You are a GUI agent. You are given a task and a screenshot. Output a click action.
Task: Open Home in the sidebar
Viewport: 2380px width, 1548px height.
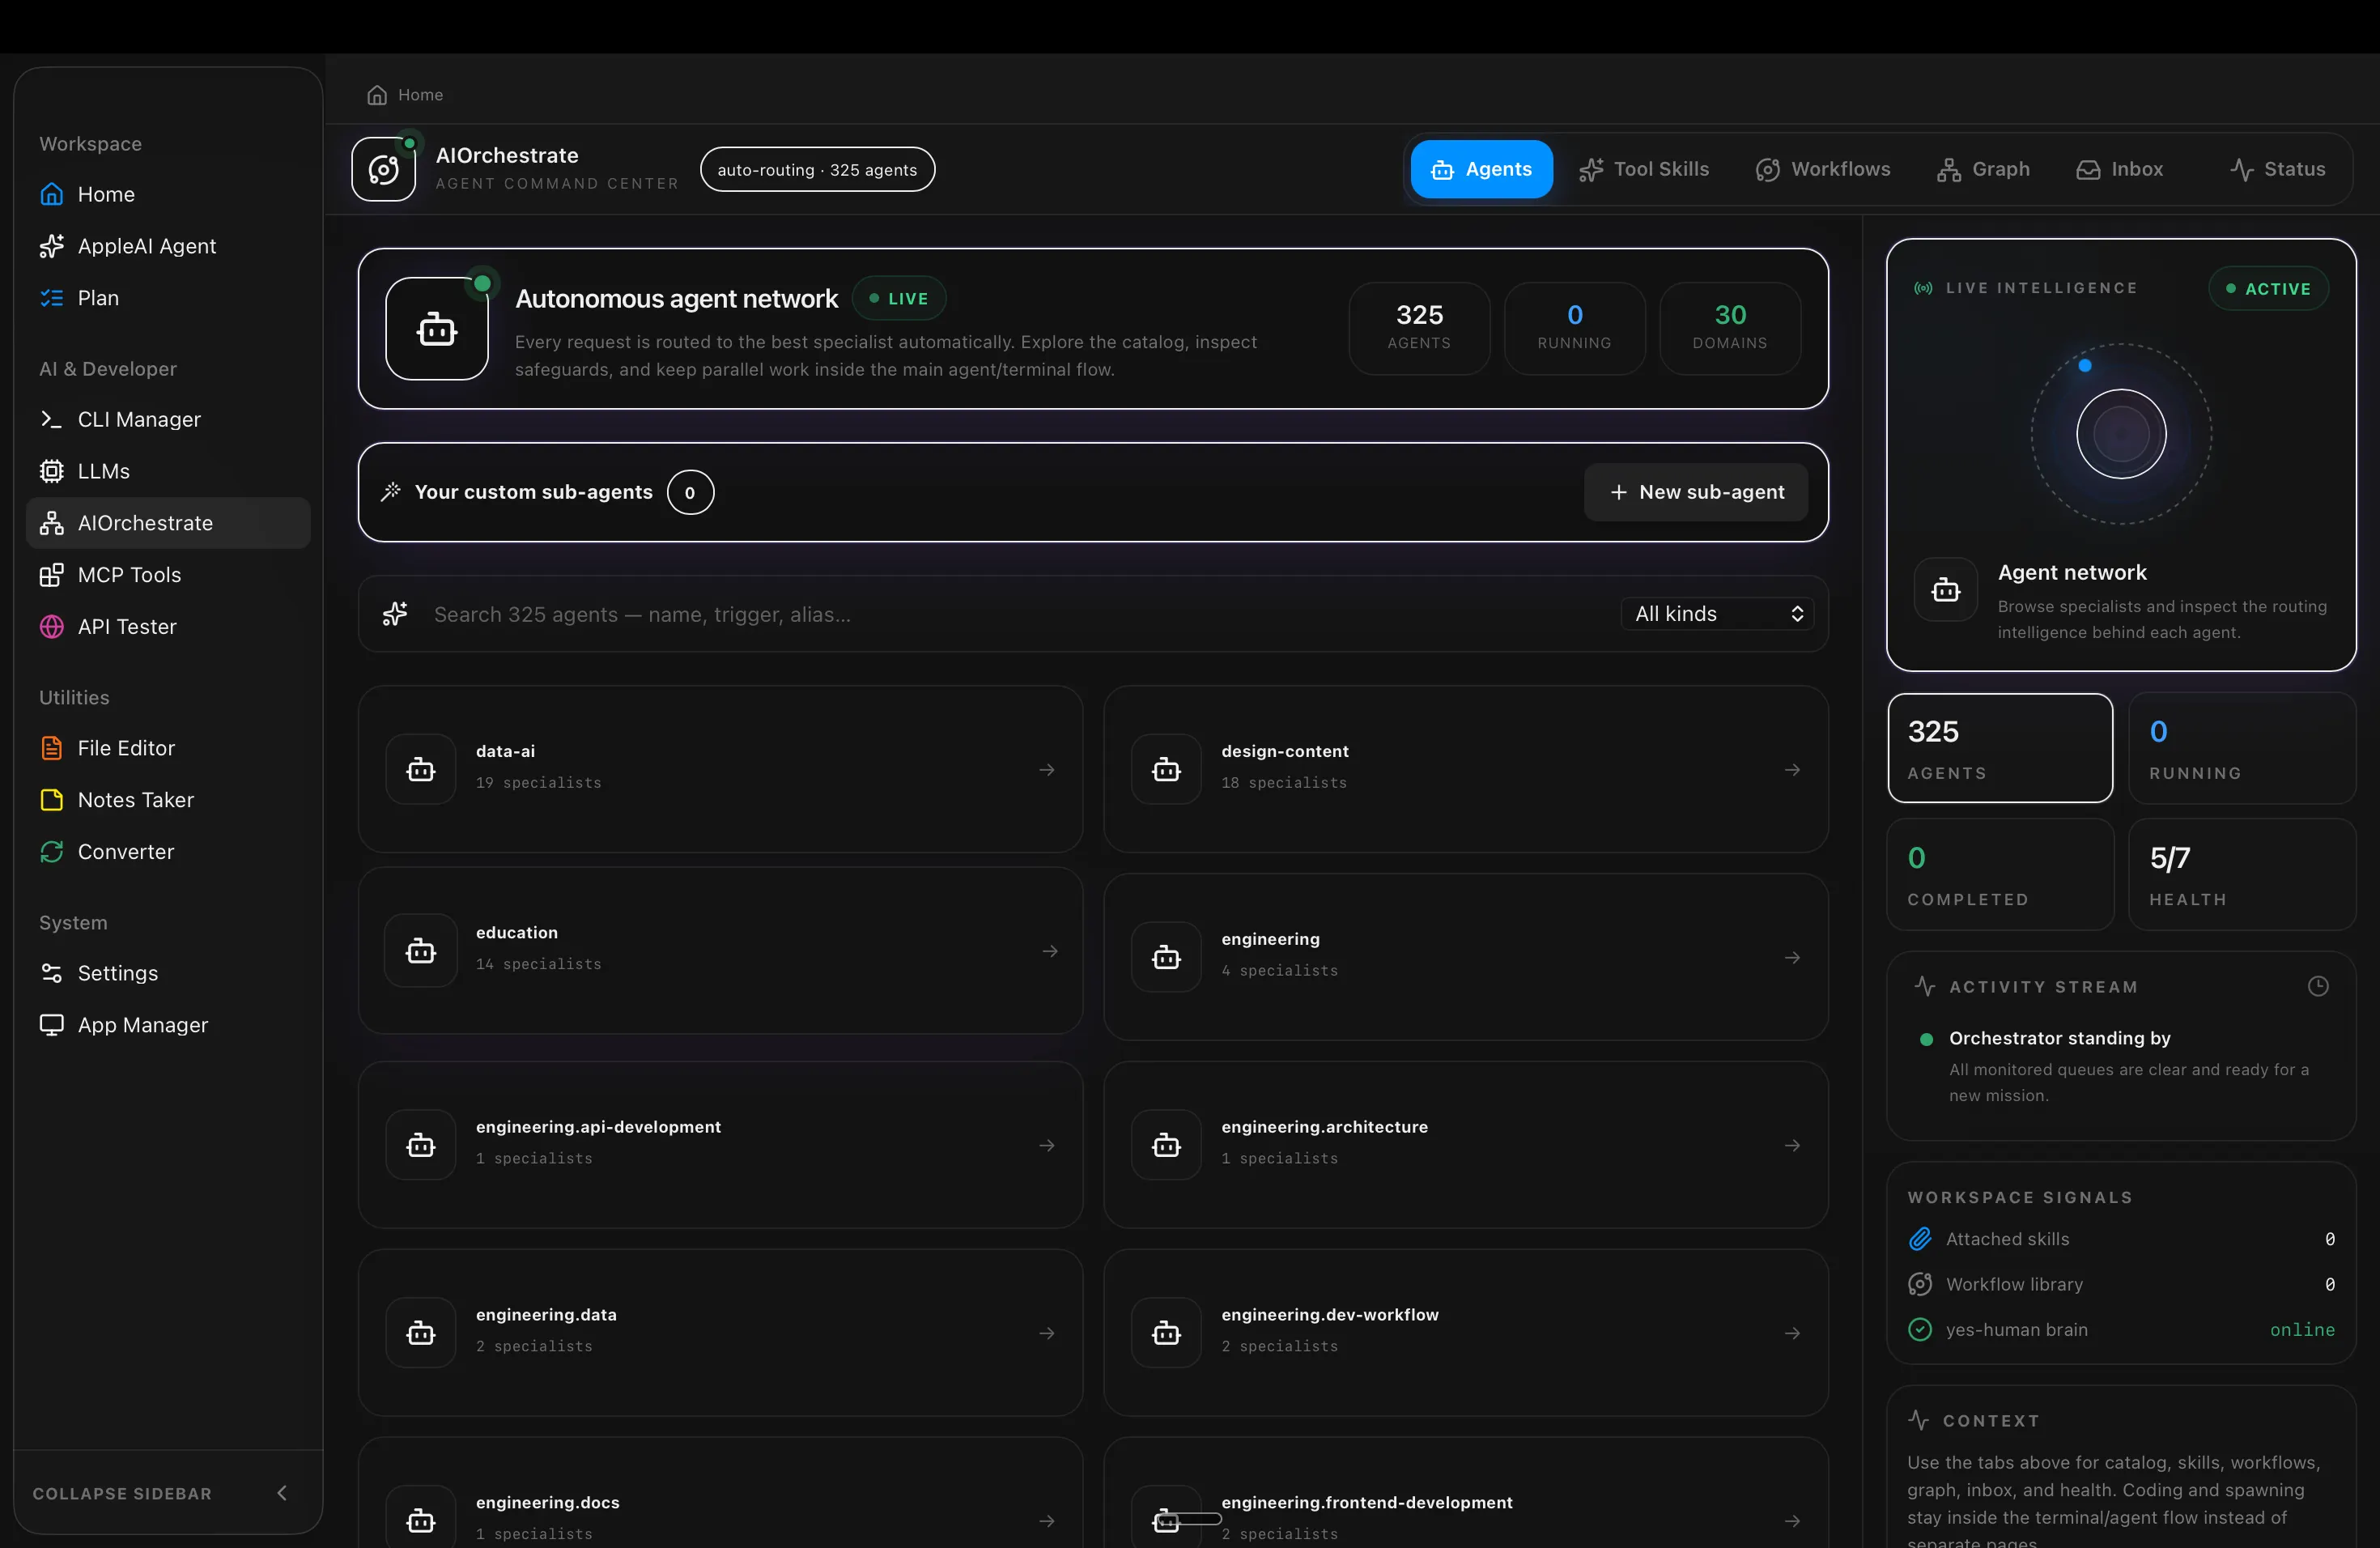[167, 194]
